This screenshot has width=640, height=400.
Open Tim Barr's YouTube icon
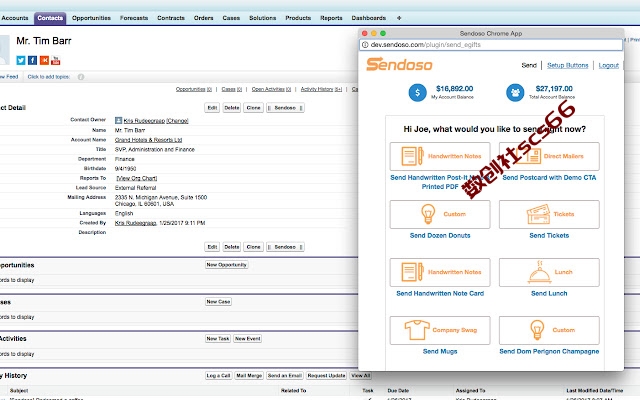point(56,60)
